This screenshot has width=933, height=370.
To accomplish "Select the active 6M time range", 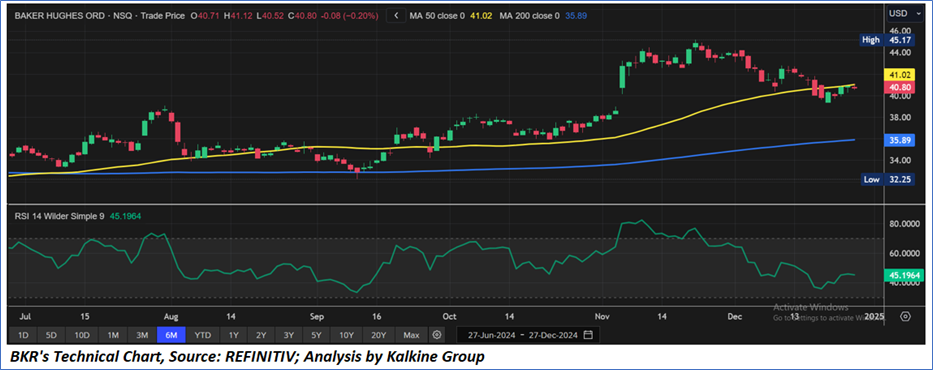I will [171, 335].
